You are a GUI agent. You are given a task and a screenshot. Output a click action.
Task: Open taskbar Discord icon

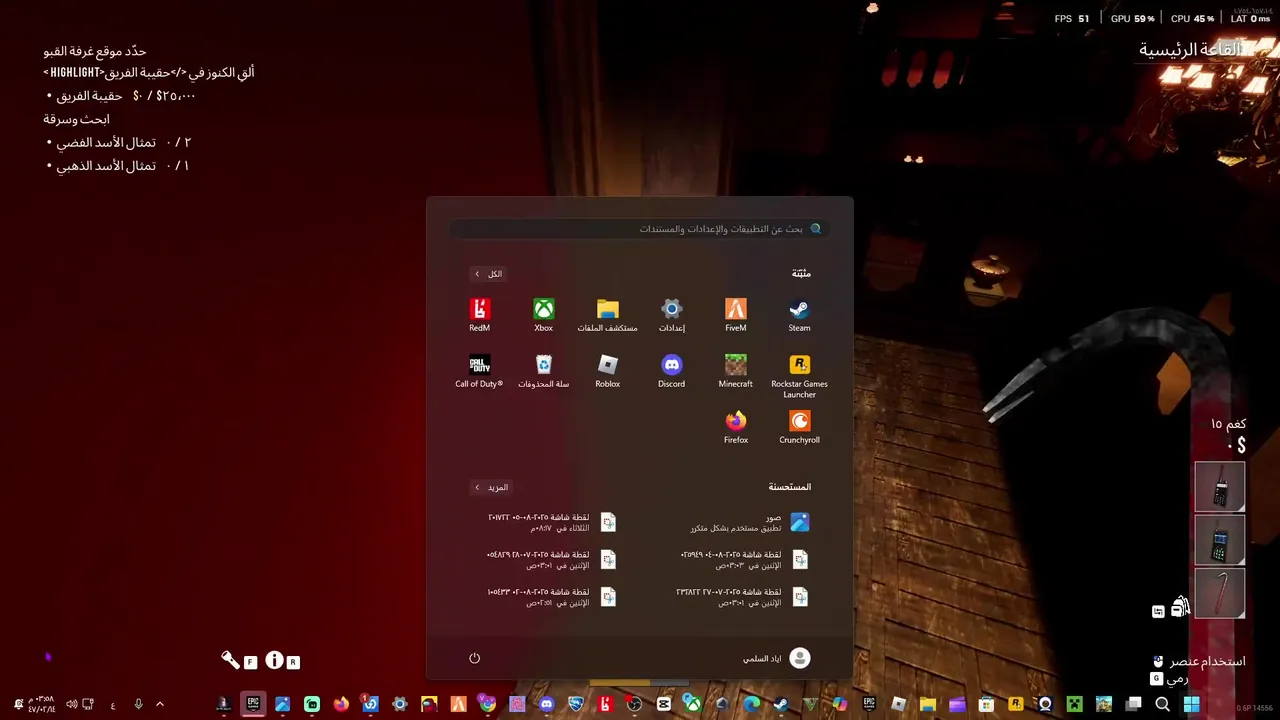point(546,704)
